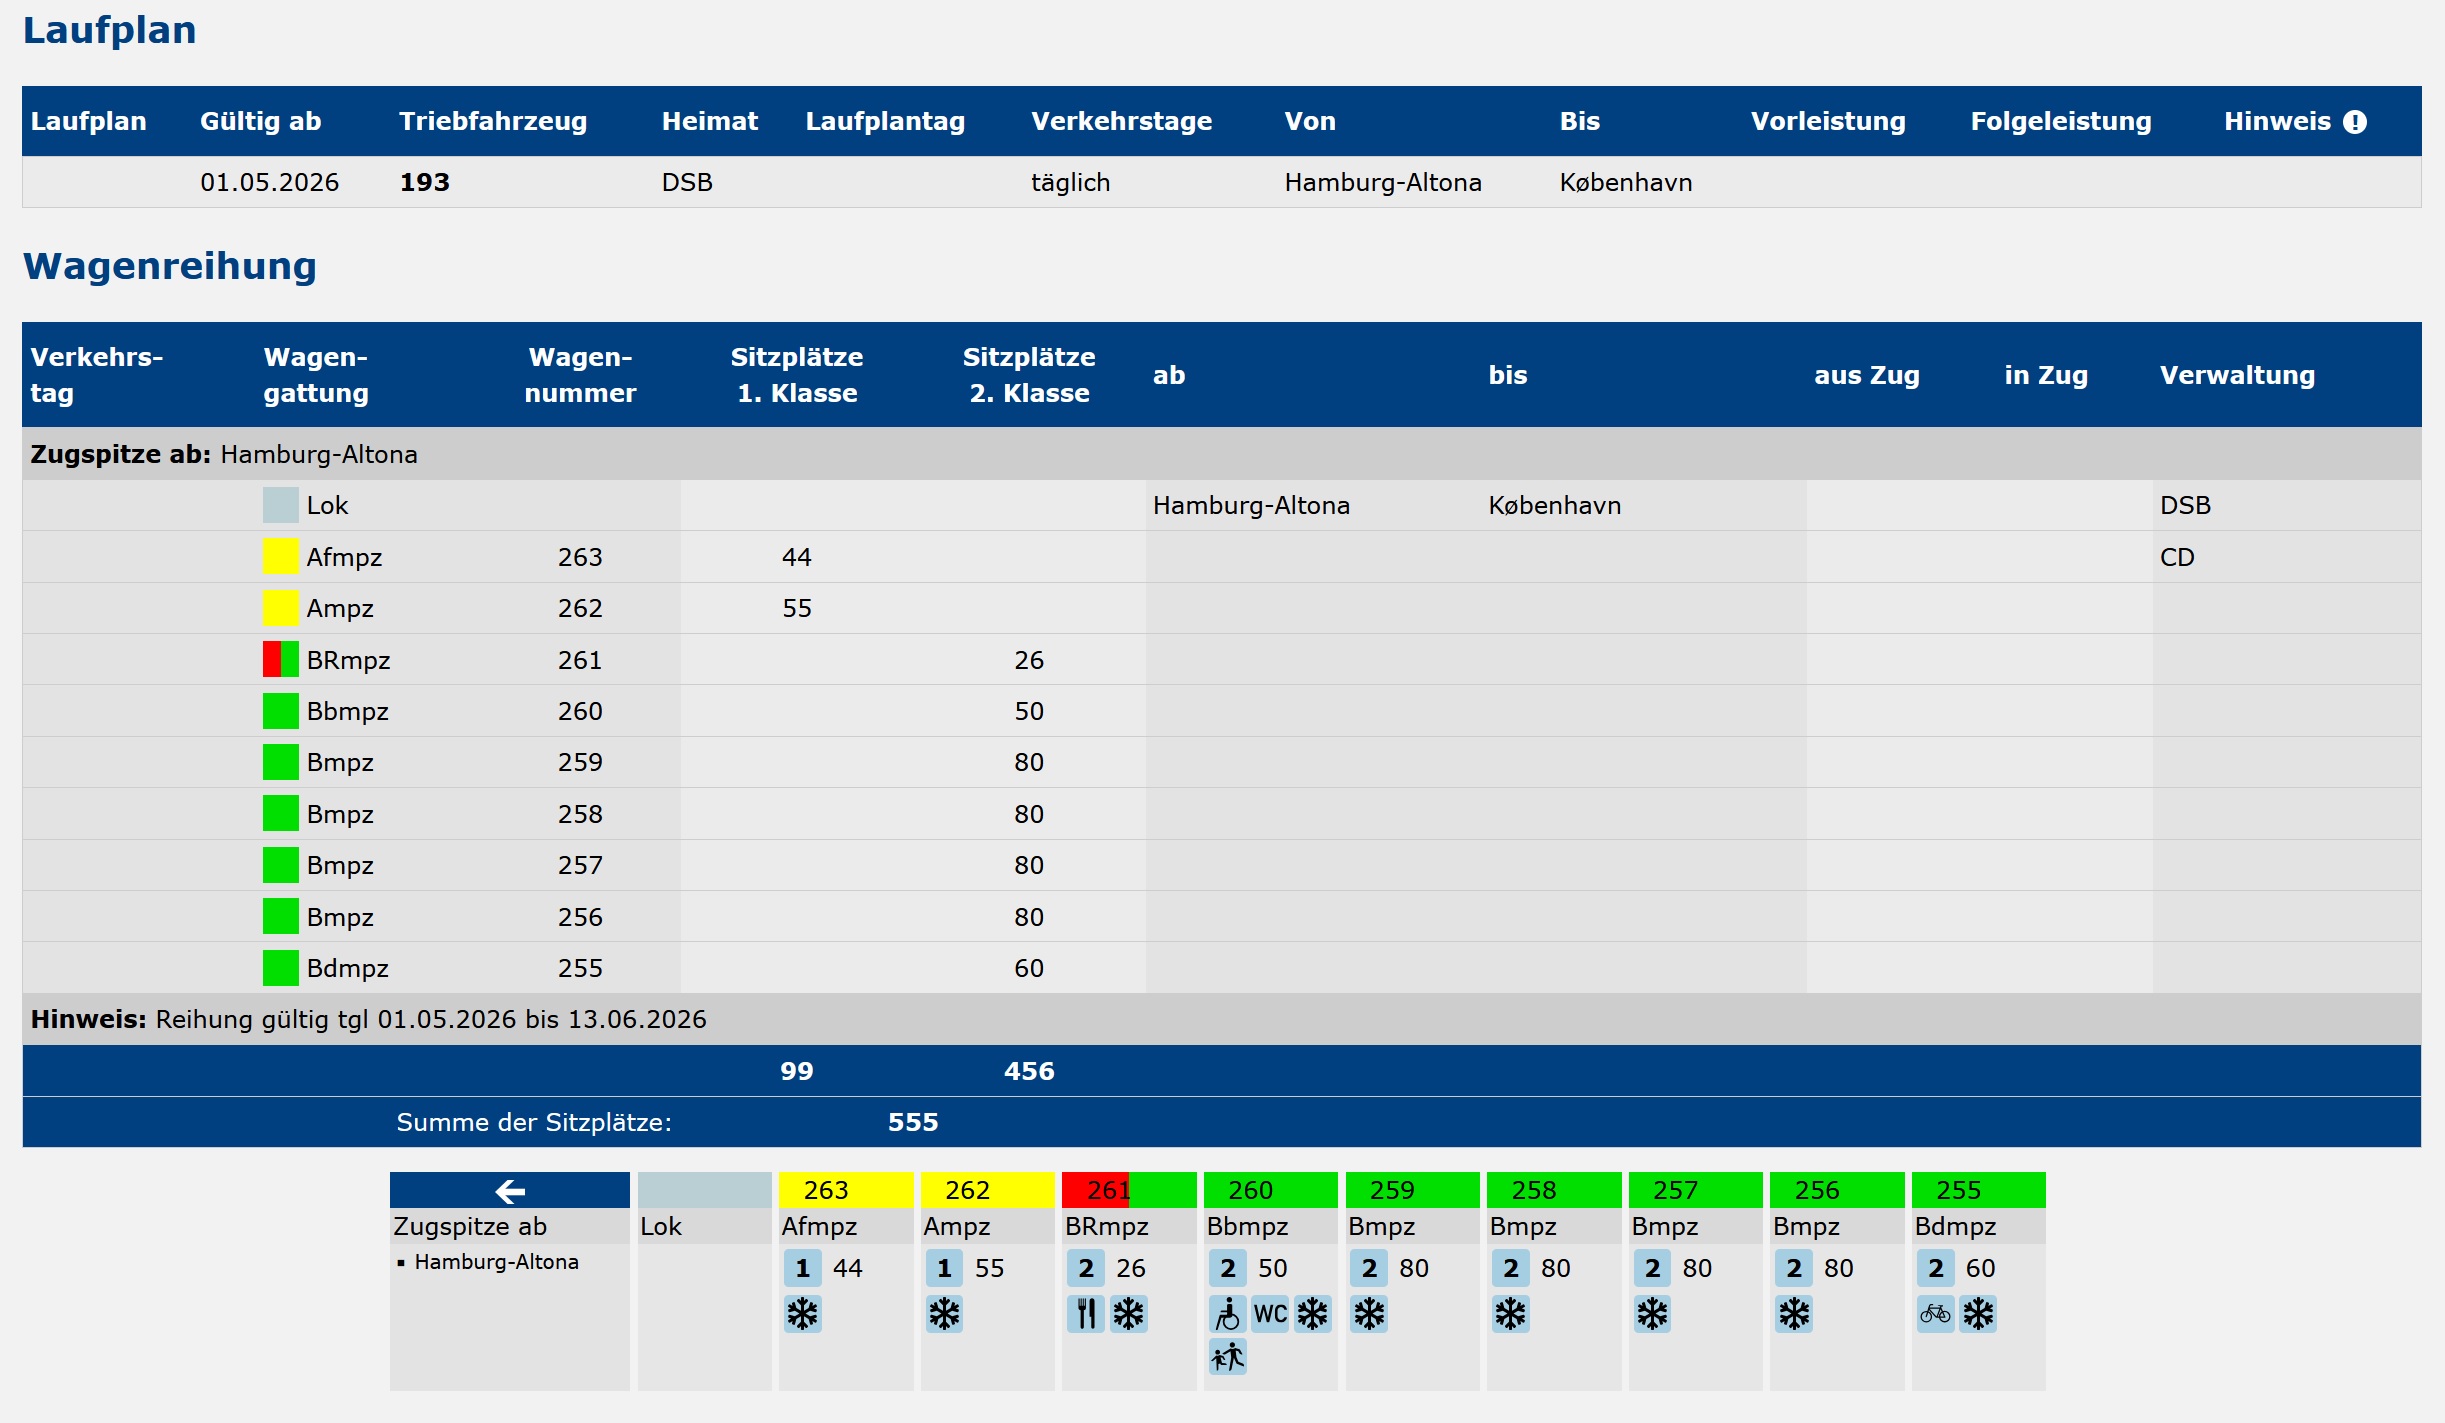
Task: Click the class 1 badge on wagon 262
Action: click(944, 1268)
